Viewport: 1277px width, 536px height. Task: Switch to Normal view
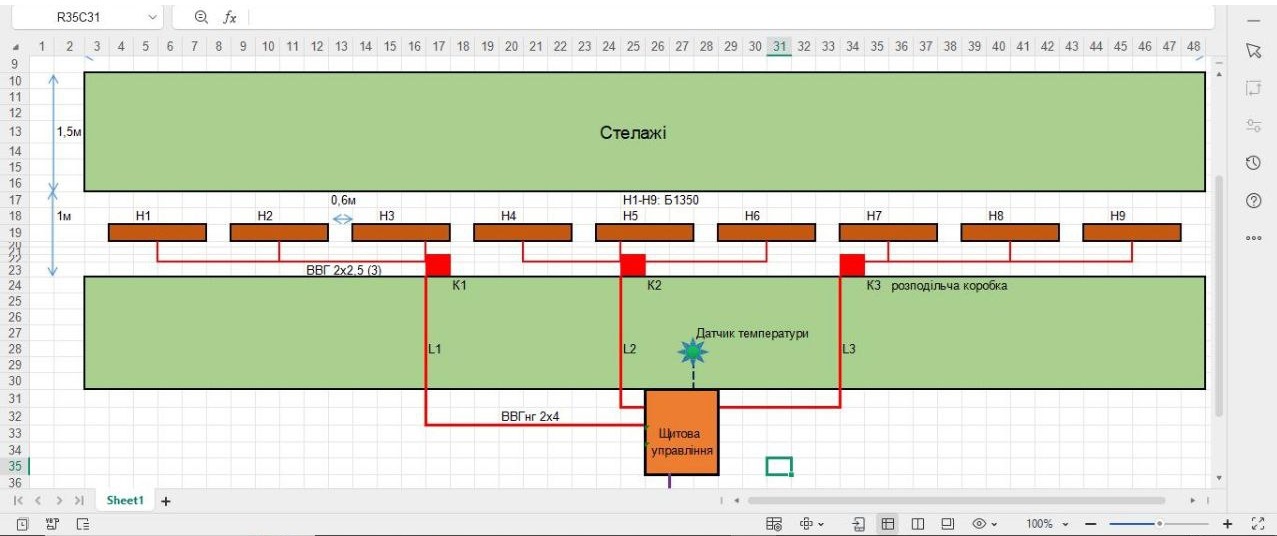(x=887, y=524)
